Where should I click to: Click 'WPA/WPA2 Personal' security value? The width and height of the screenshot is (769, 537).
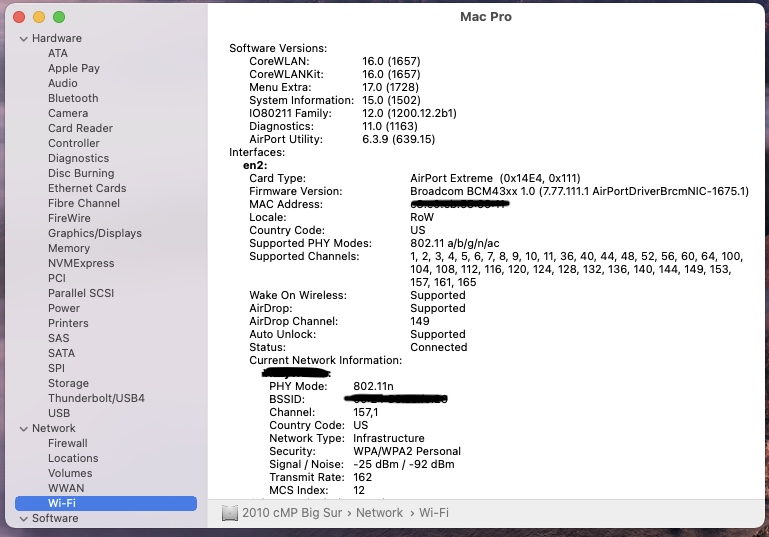pyautogui.click(x=407, y=451)
